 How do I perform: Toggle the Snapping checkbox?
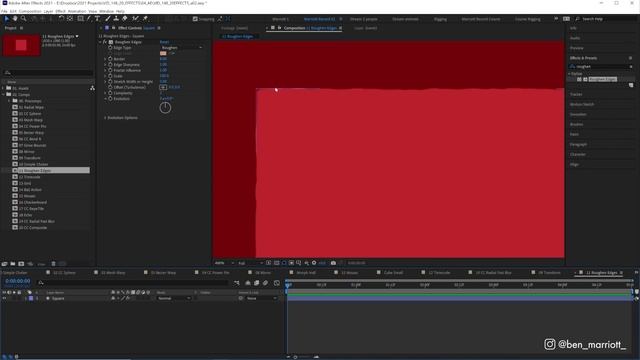(195, 19)
